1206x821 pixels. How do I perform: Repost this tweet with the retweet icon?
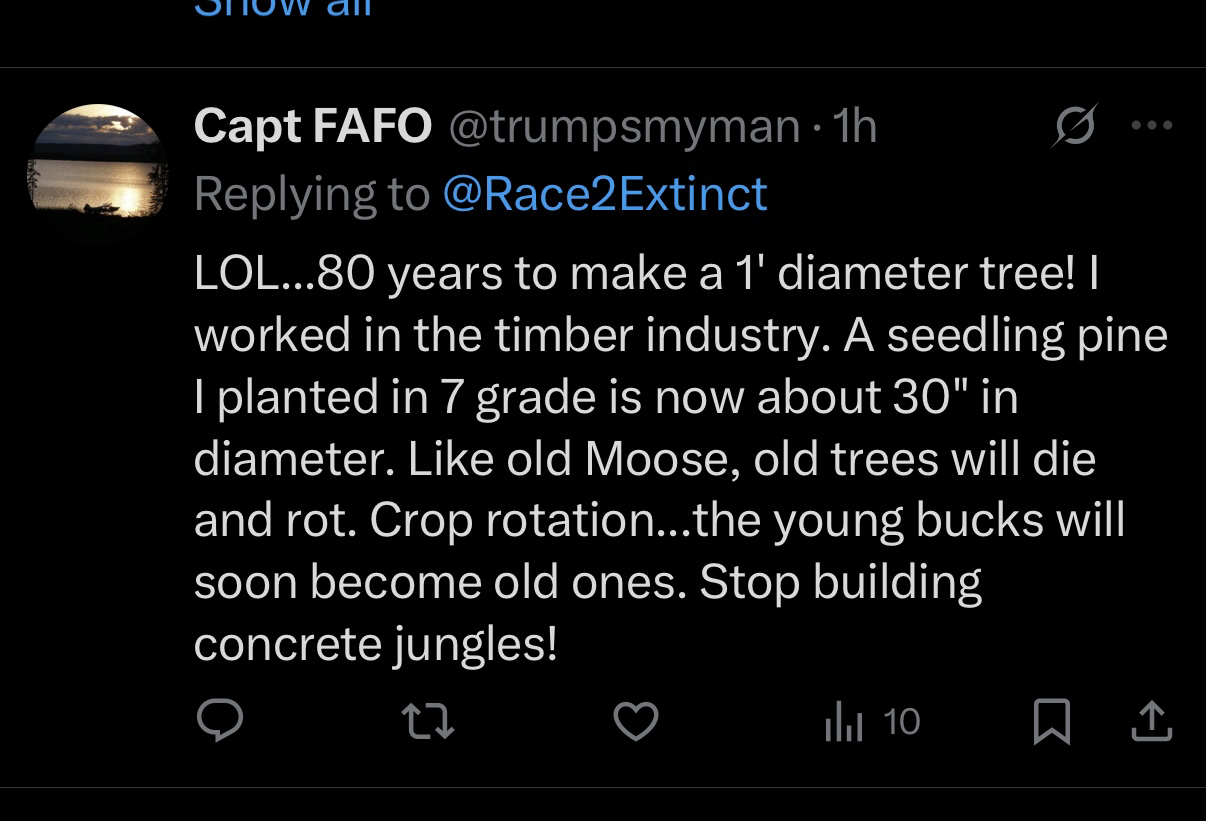point(428,721)
